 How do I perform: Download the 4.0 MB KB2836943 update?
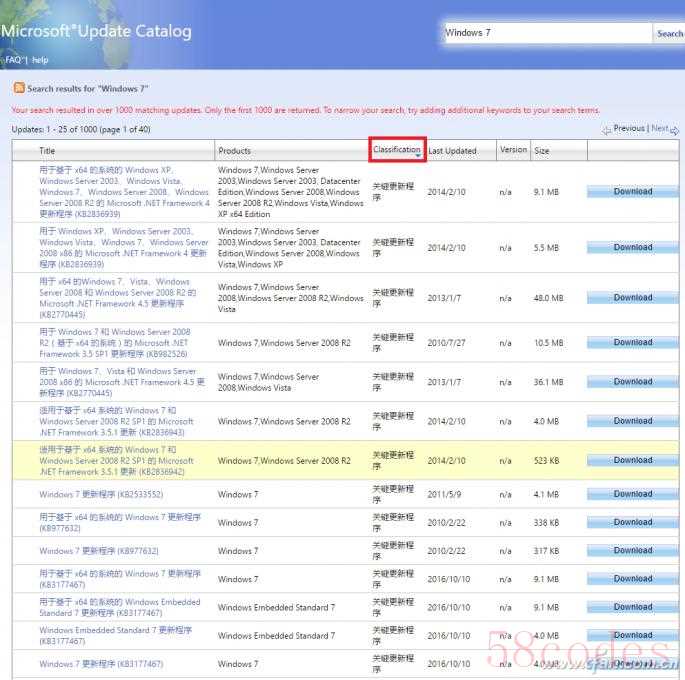633,421
